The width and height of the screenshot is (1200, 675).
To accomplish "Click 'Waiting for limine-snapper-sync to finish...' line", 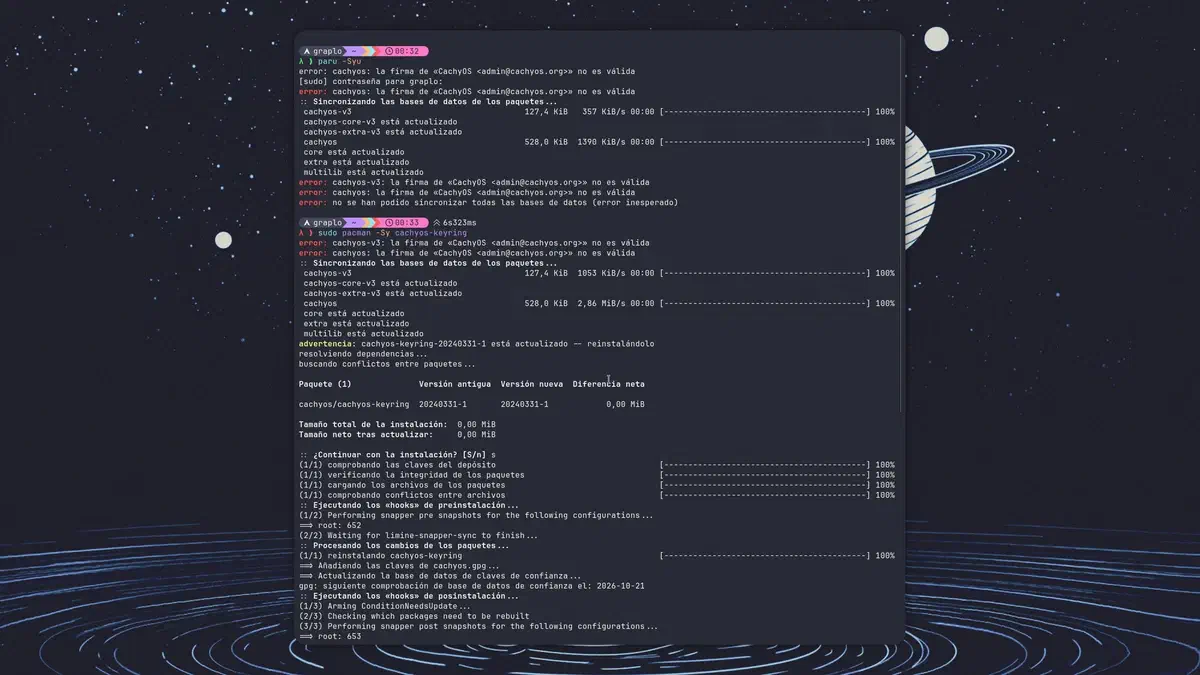I will [418, 535].
